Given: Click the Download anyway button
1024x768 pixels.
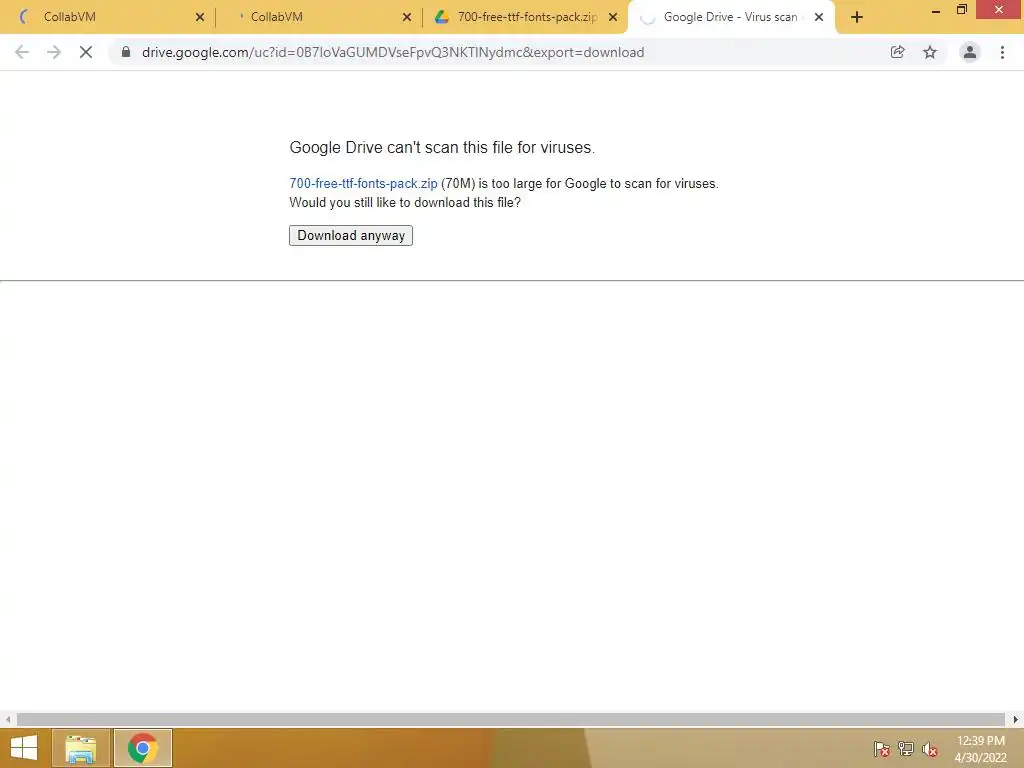Looking at the screenshot, I should tap(351, 235).
